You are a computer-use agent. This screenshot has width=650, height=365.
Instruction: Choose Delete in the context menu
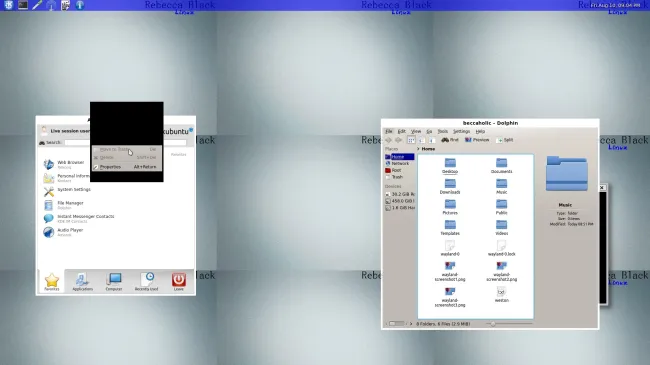pos(126,158)
